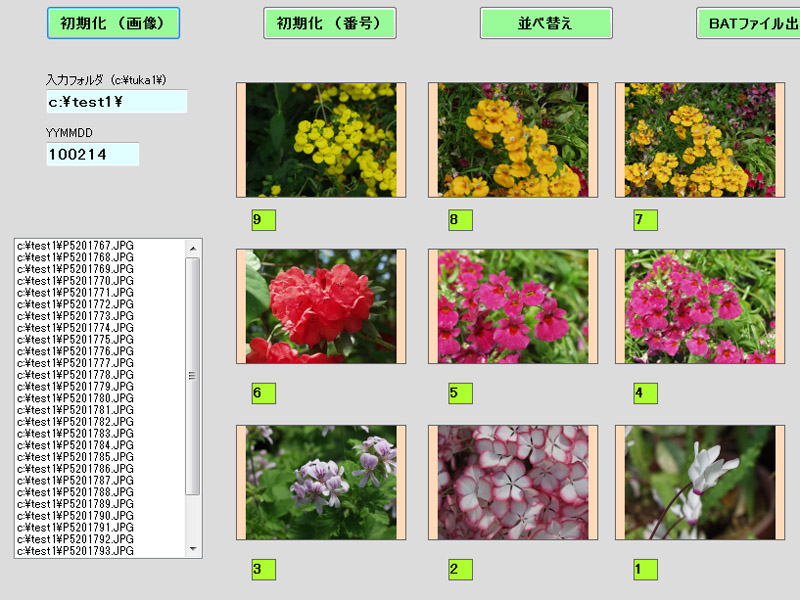Select P5201767.JPG in the file list
800x600 pixels.
(x=76, y=245)
